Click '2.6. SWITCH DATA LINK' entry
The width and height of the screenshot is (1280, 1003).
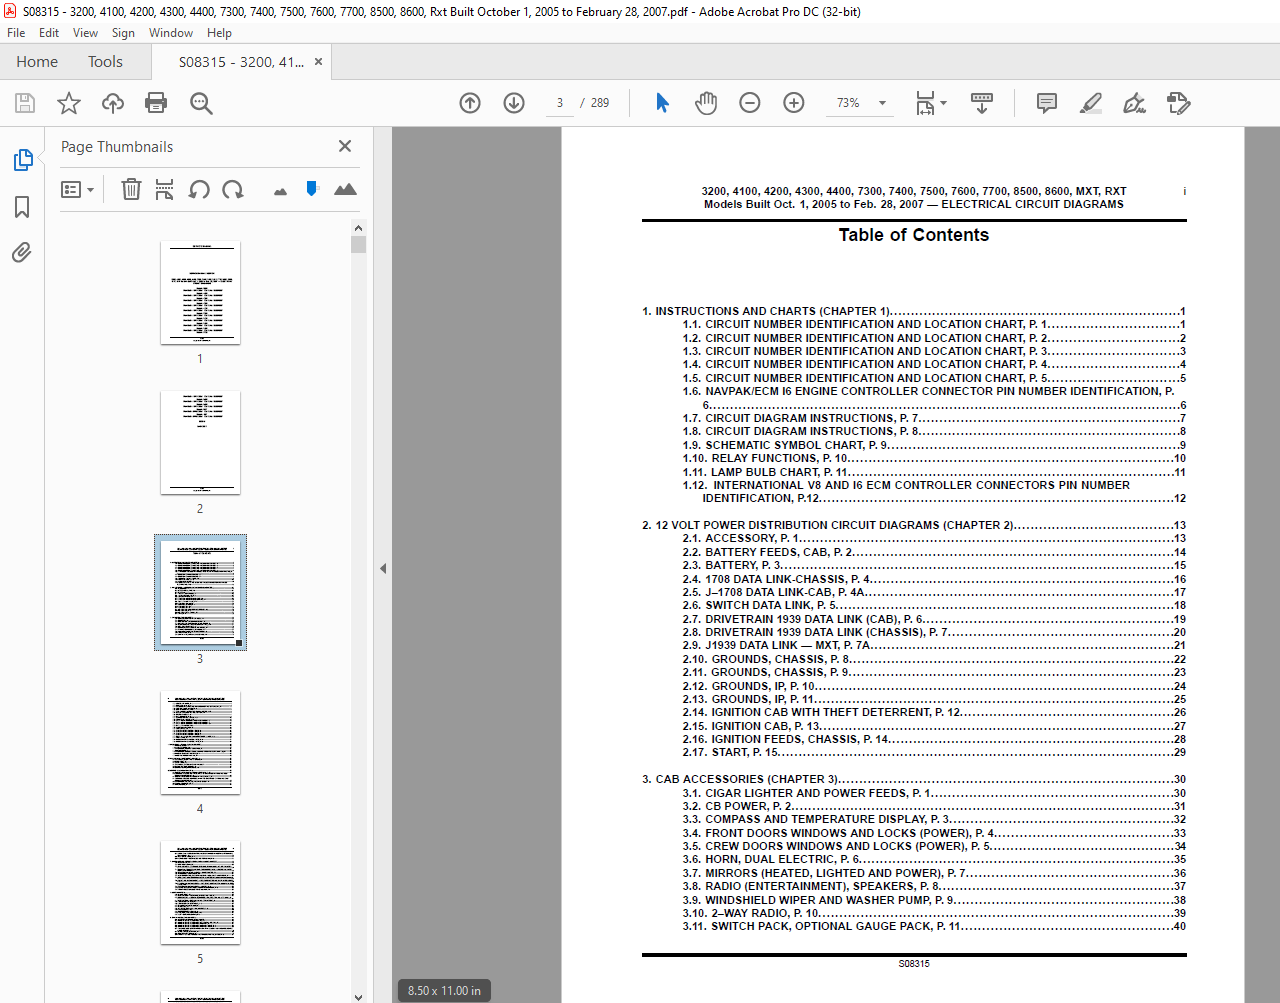pos(934,605)
